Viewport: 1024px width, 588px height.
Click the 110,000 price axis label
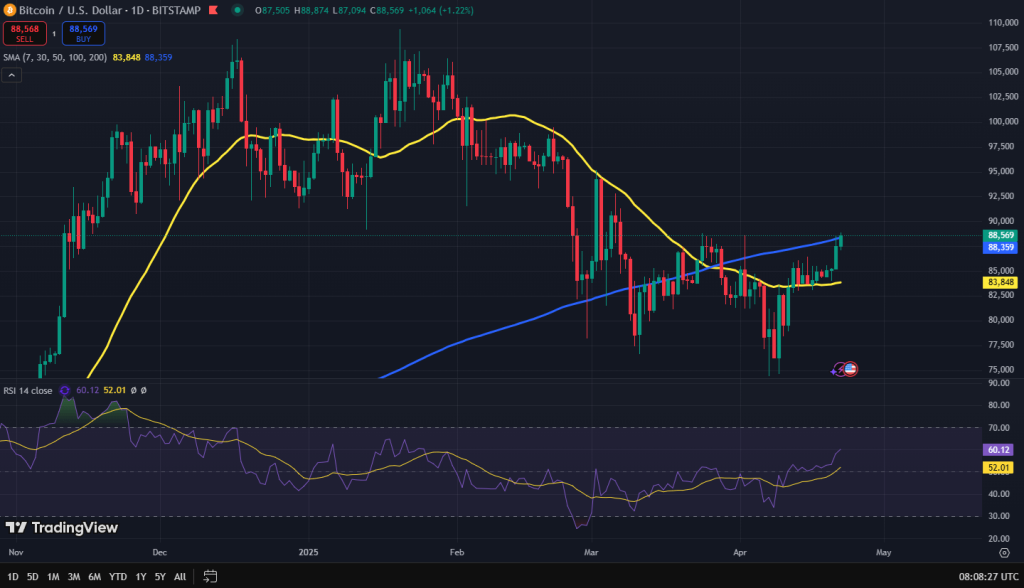[1003, 22]
